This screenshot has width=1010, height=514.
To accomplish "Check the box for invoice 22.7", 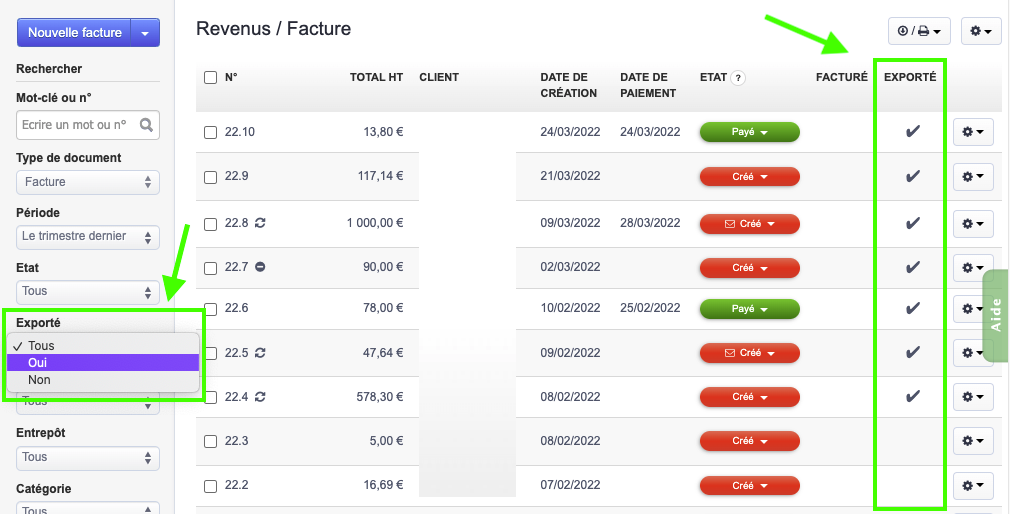I will click(x=211, y=267).
